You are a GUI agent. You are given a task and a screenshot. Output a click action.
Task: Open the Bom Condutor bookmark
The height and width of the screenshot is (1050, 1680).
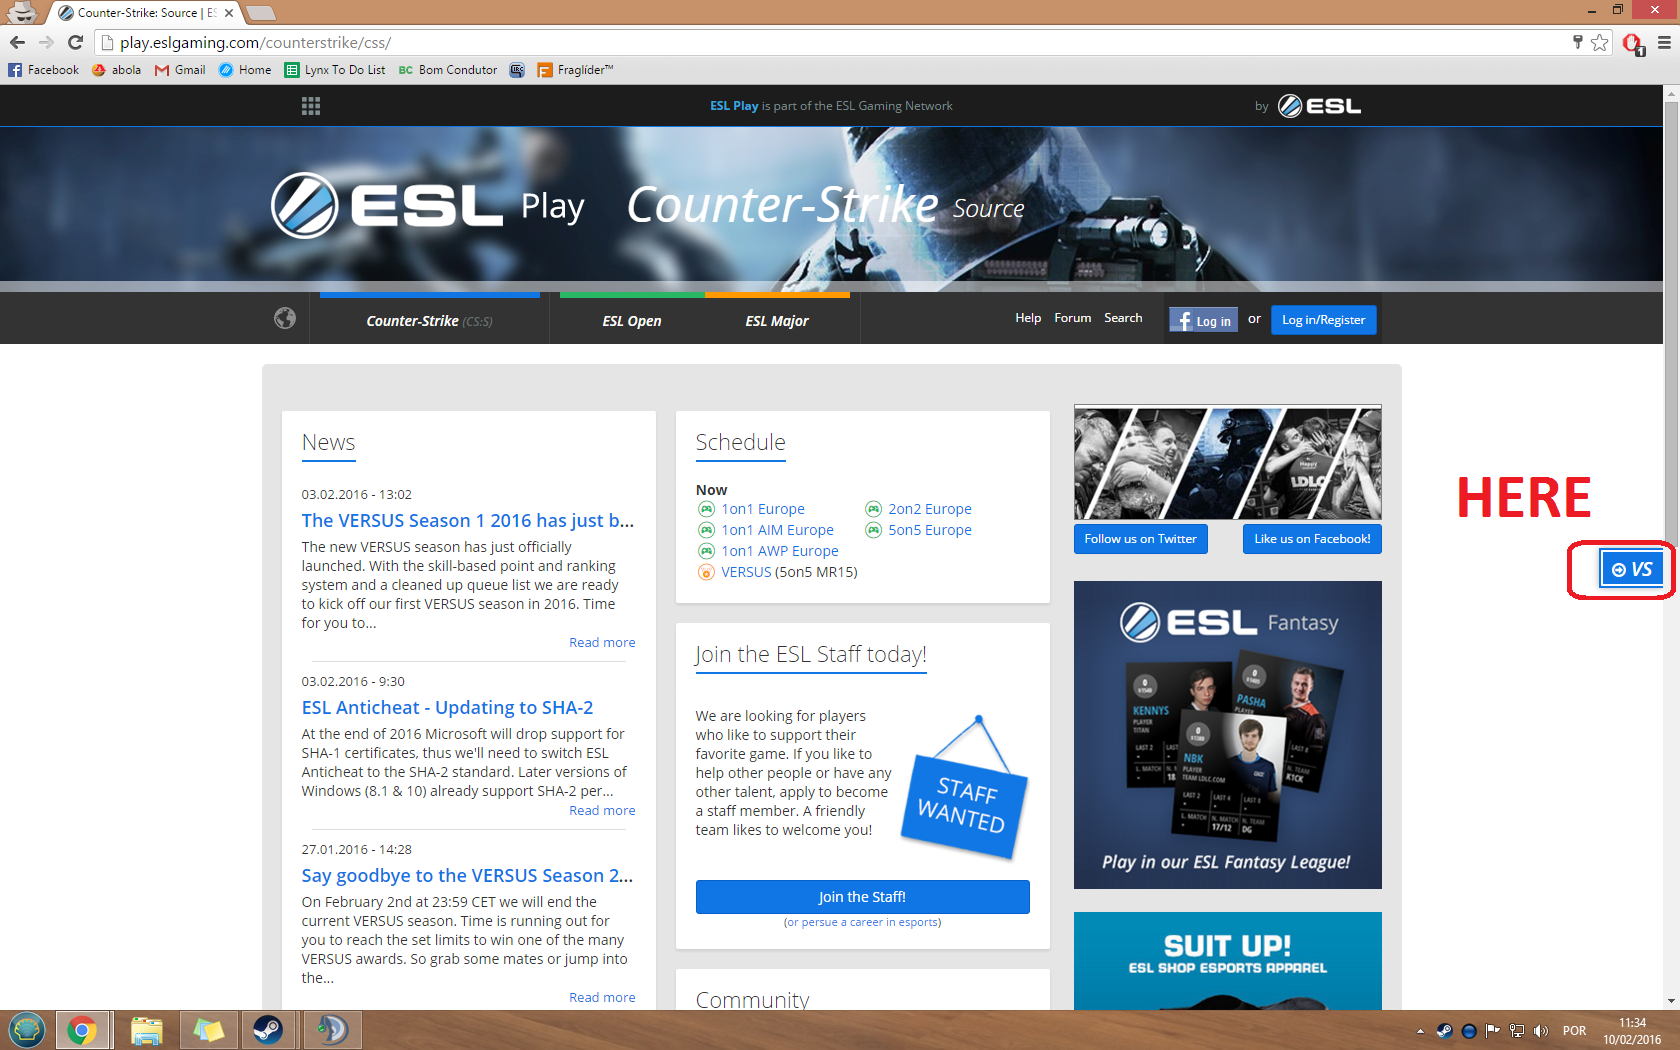pyautogui.click(x=447, y=70)
